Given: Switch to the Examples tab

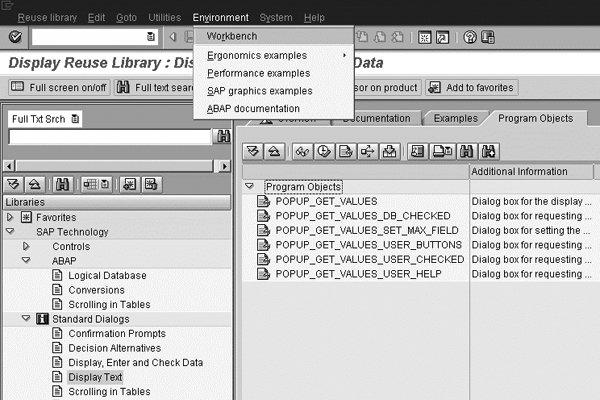Looking at the screenshot, I should 453,118.
